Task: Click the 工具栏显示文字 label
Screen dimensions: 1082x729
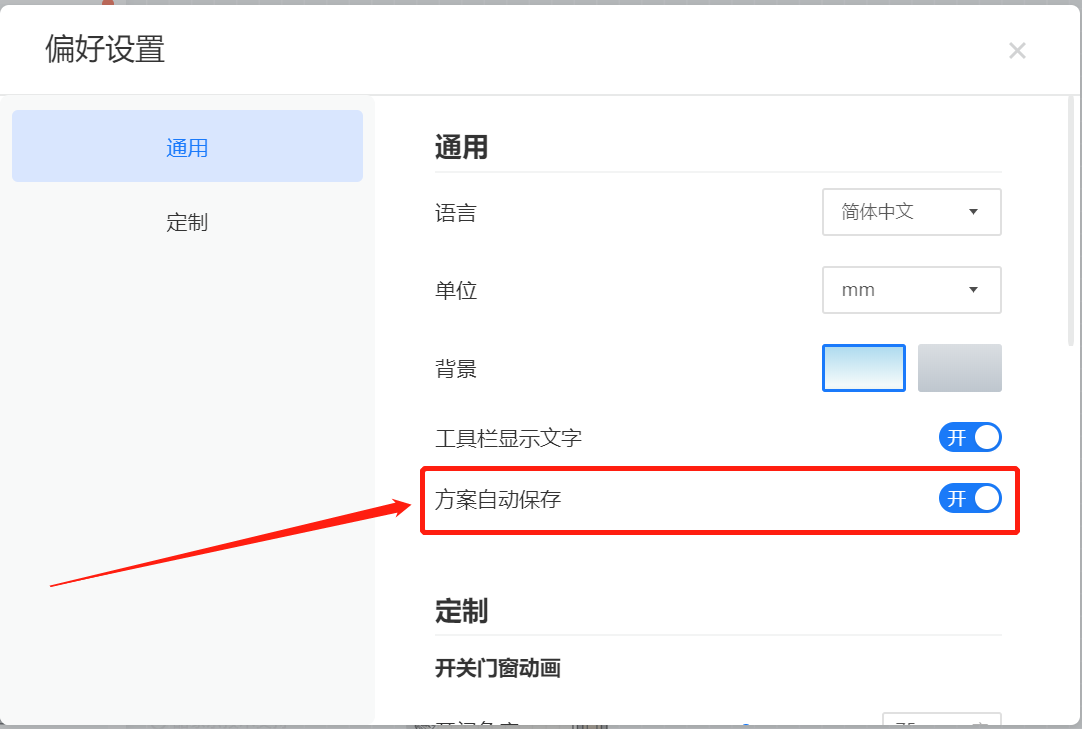Action: click(509, 438)
